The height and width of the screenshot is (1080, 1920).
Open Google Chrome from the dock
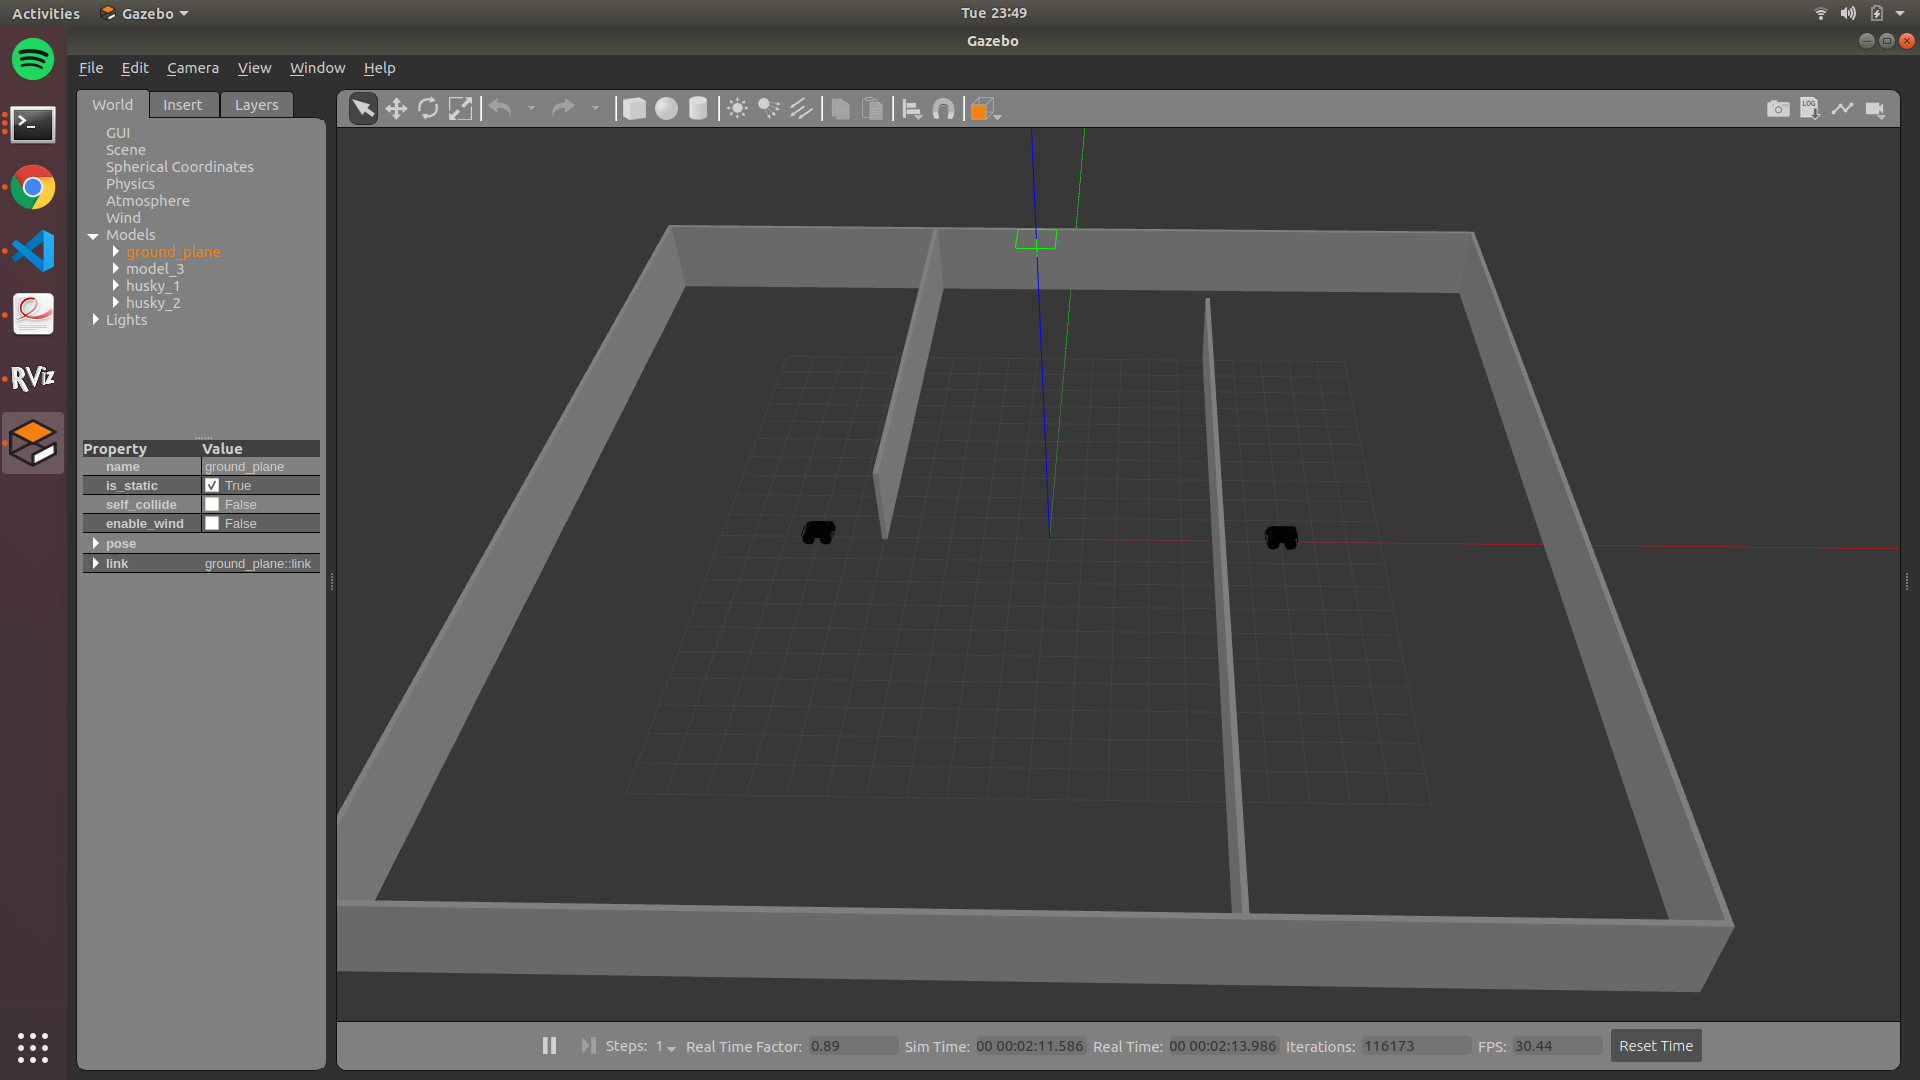tap(33, 187)
